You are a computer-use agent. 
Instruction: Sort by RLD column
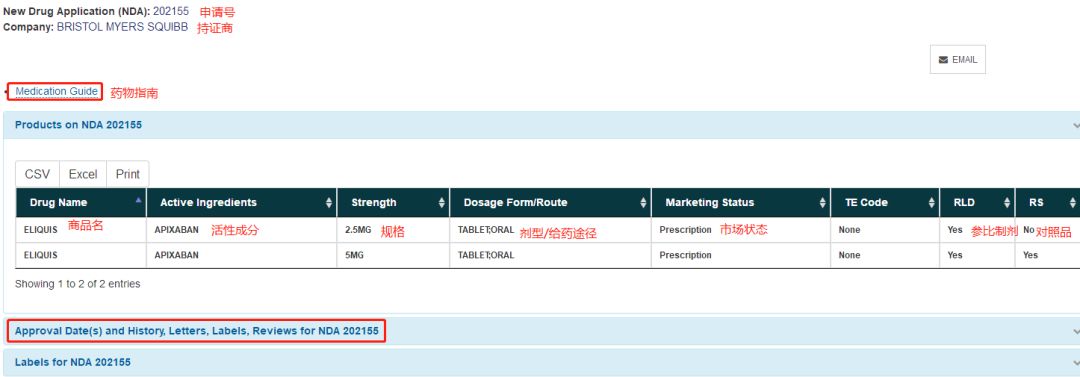pos(978,203)
